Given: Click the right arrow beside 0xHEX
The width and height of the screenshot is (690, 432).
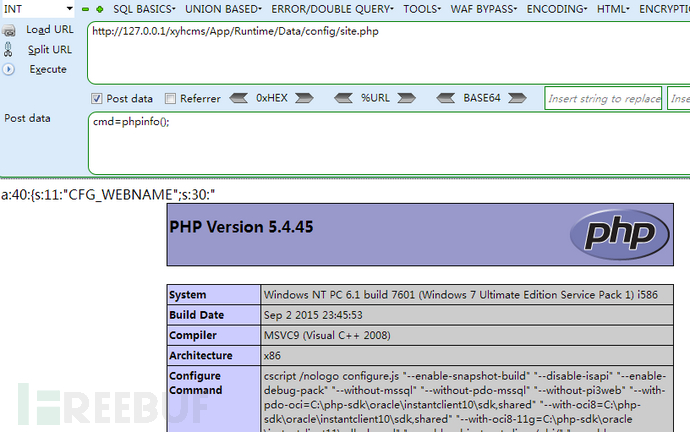Looking at the screenshot, I should pos(305,98).
